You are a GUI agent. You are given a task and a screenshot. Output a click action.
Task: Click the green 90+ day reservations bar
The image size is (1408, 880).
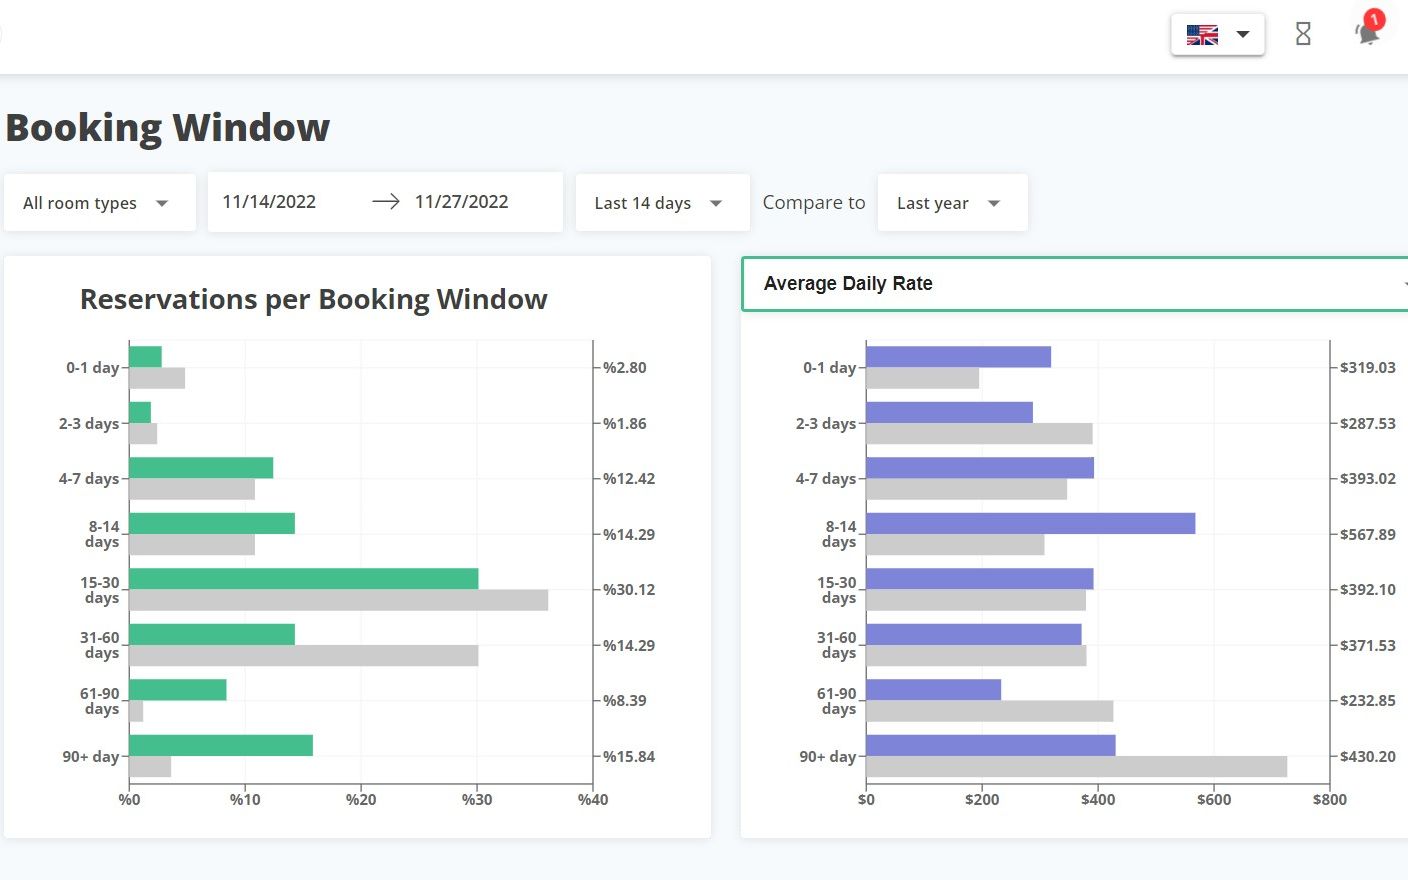point(220,745)
